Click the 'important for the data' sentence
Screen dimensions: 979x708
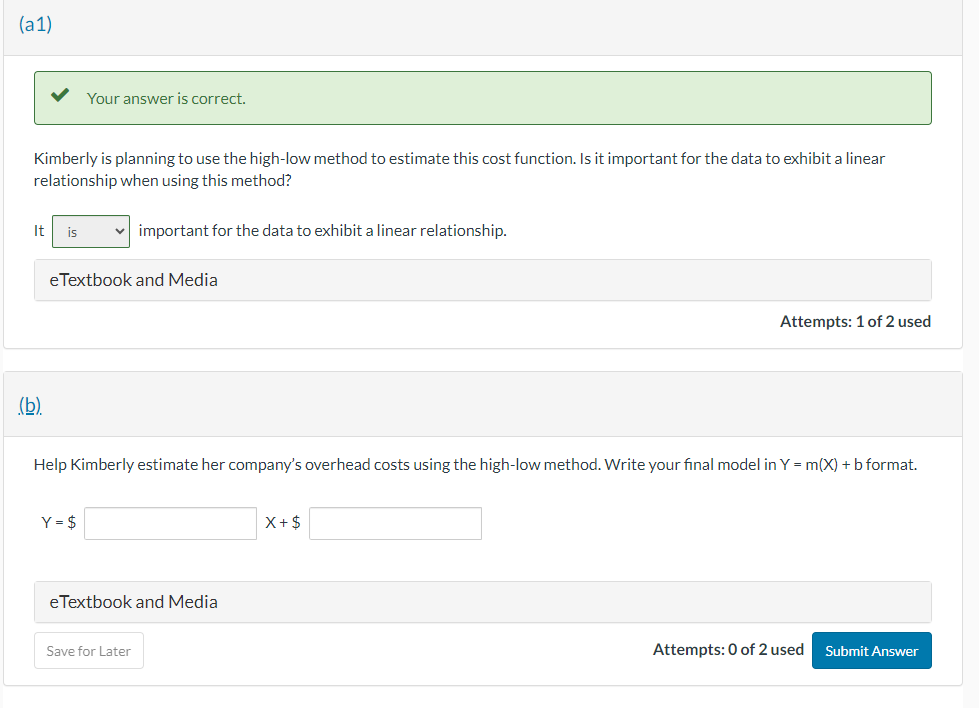click(322, 231)
